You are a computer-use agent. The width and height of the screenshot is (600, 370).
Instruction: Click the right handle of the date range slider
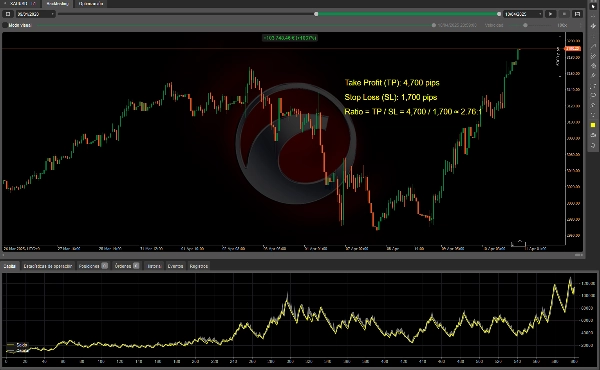499,14
